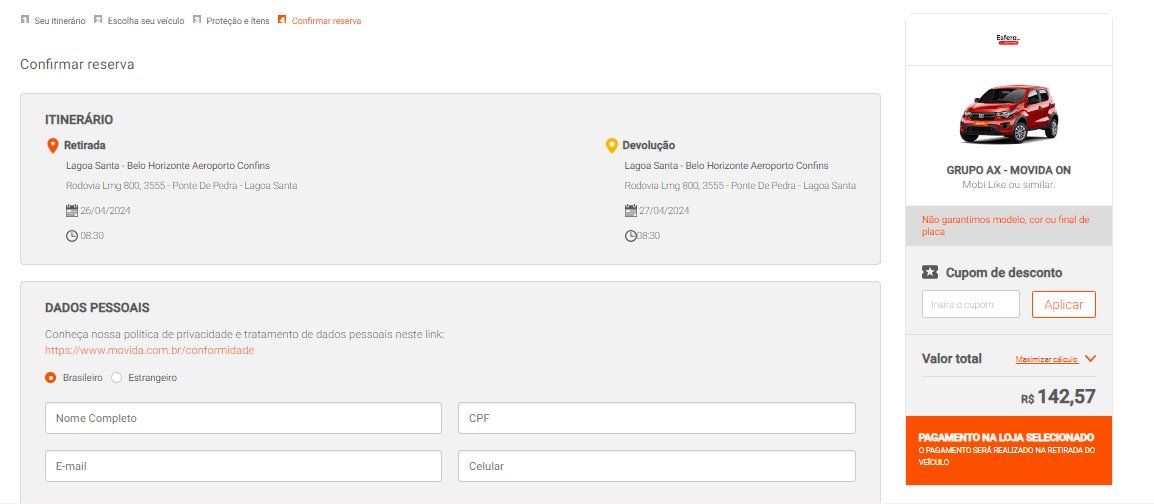The width and height of the screenshot is (1154, 504).
Task: Click the ITINERÁRIO section heading
Action: 79,120
